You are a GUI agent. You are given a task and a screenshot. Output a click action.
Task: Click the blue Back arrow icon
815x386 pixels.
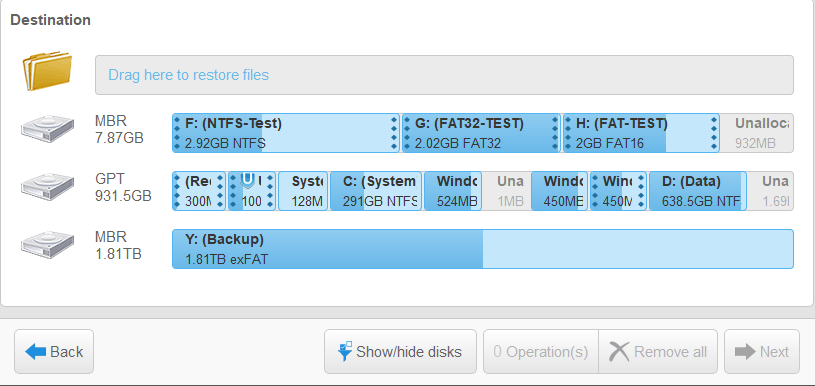pyautogui.click(x=35, y=352)
